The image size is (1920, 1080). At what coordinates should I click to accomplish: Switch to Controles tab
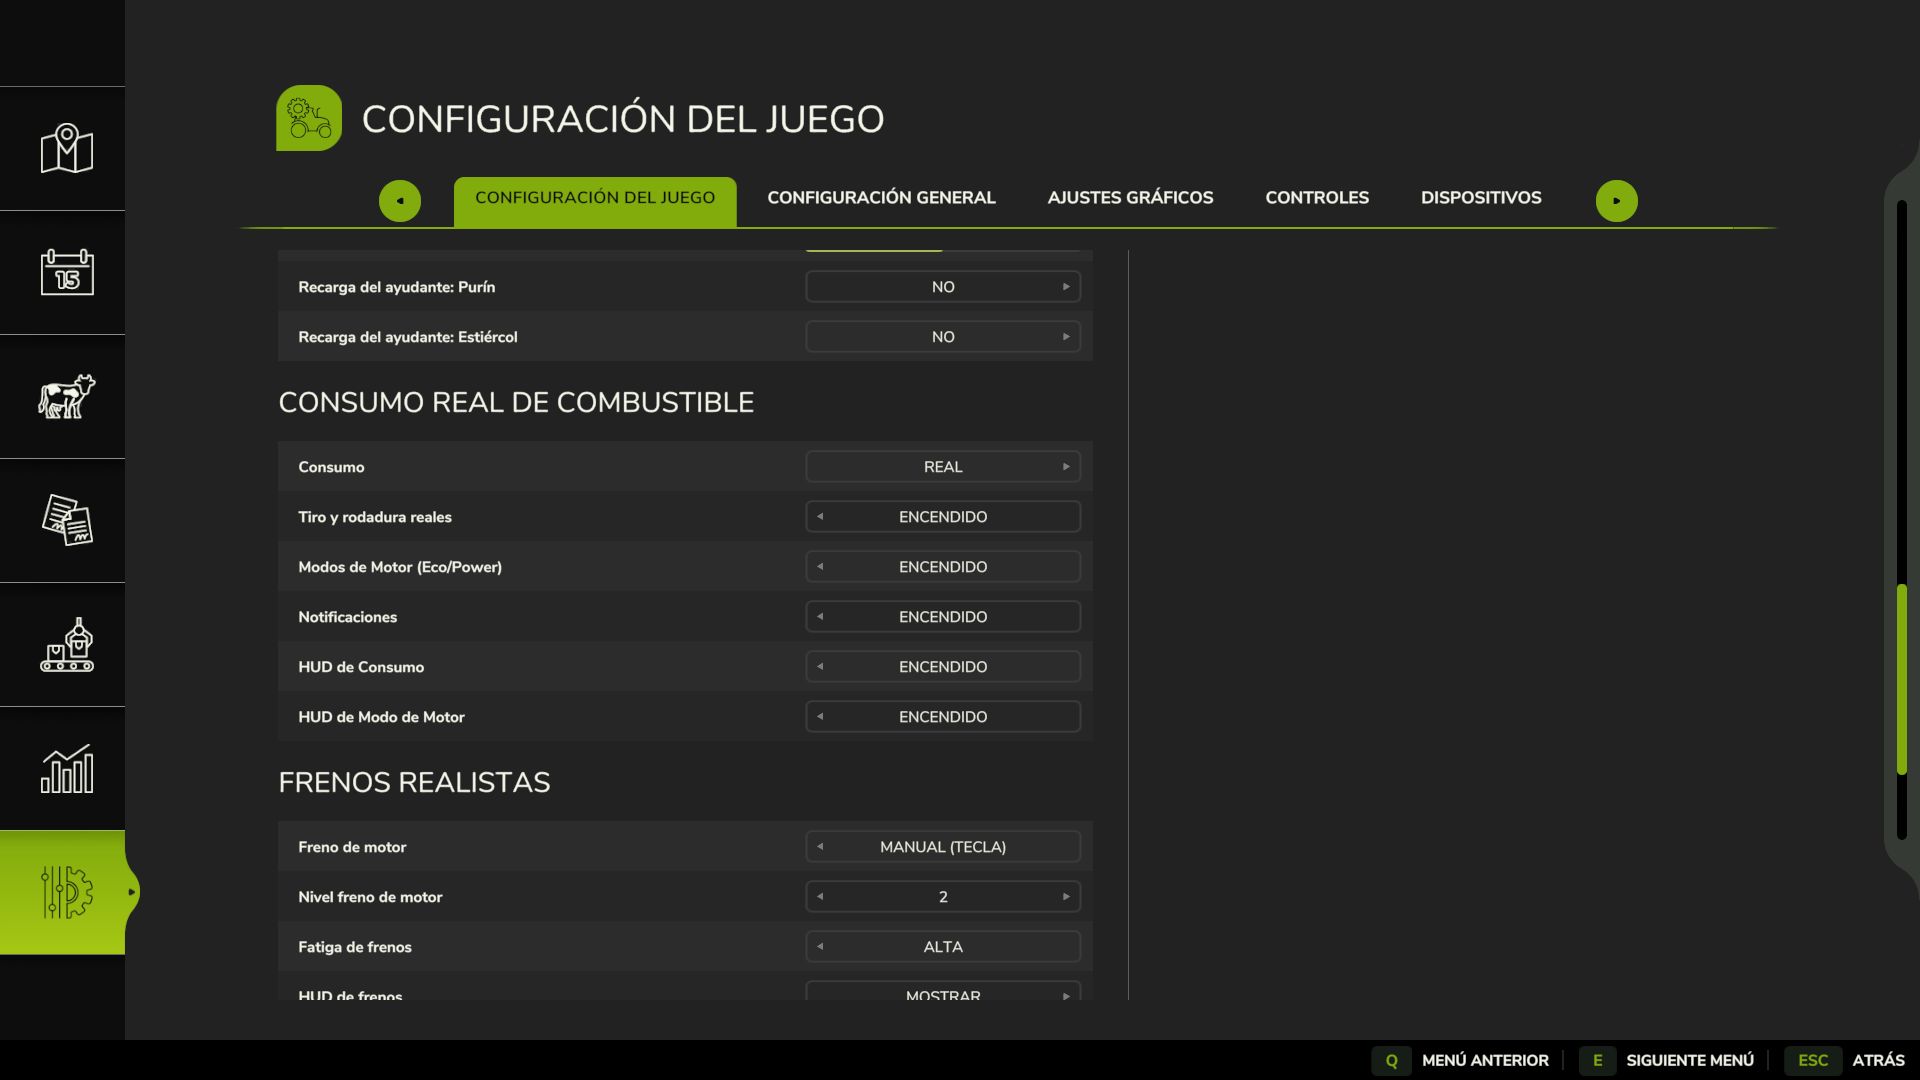tap(1317, 198)
